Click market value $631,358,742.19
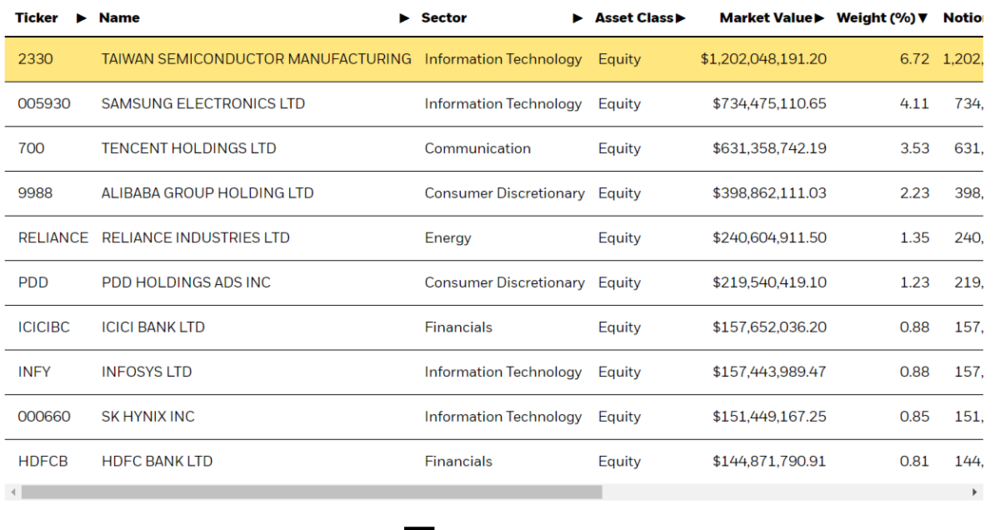Screen dimensions: 1000x530 [769, 148]
